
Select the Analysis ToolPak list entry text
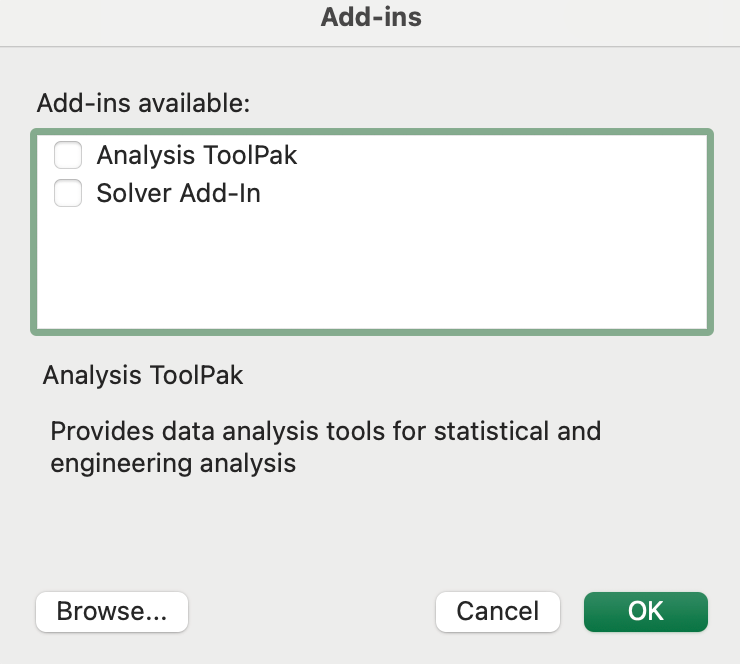point(196,155)
